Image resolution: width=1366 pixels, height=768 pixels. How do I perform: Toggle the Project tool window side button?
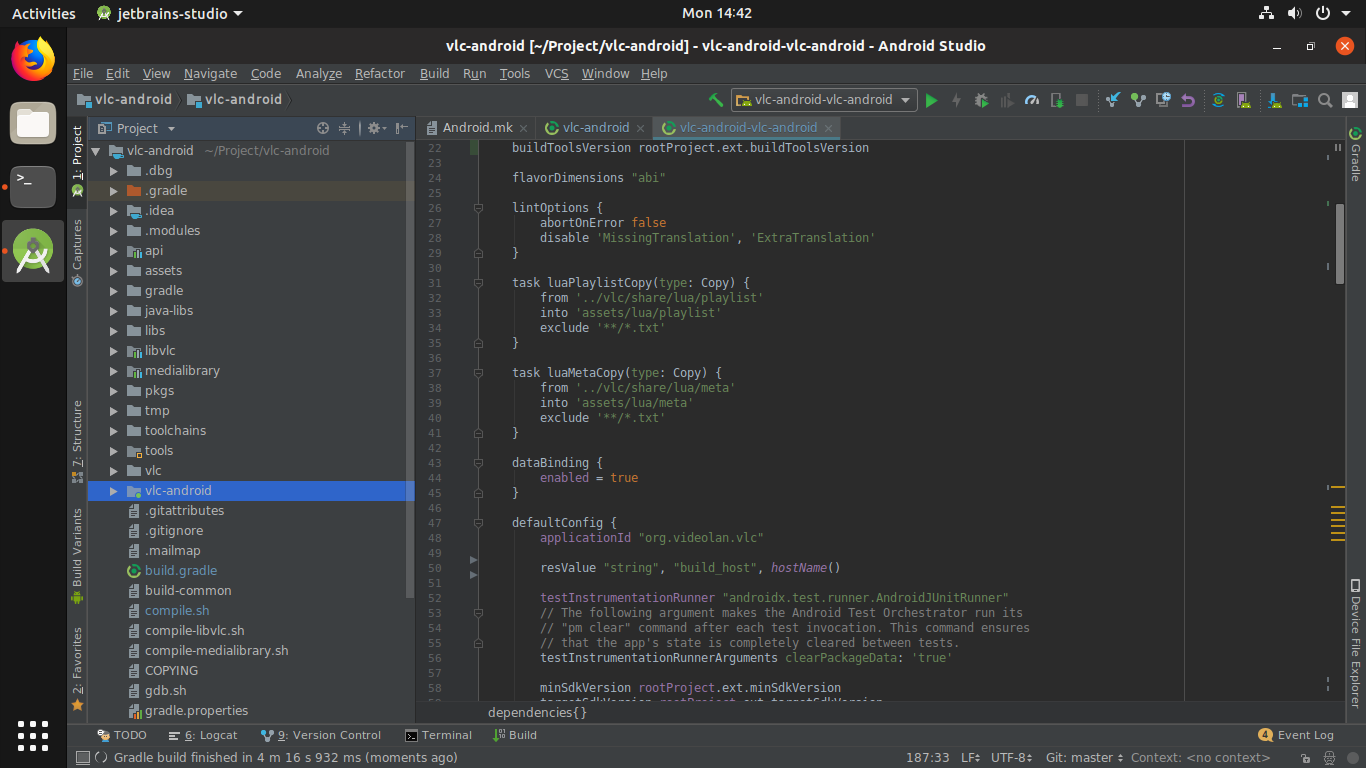point(77,160)
